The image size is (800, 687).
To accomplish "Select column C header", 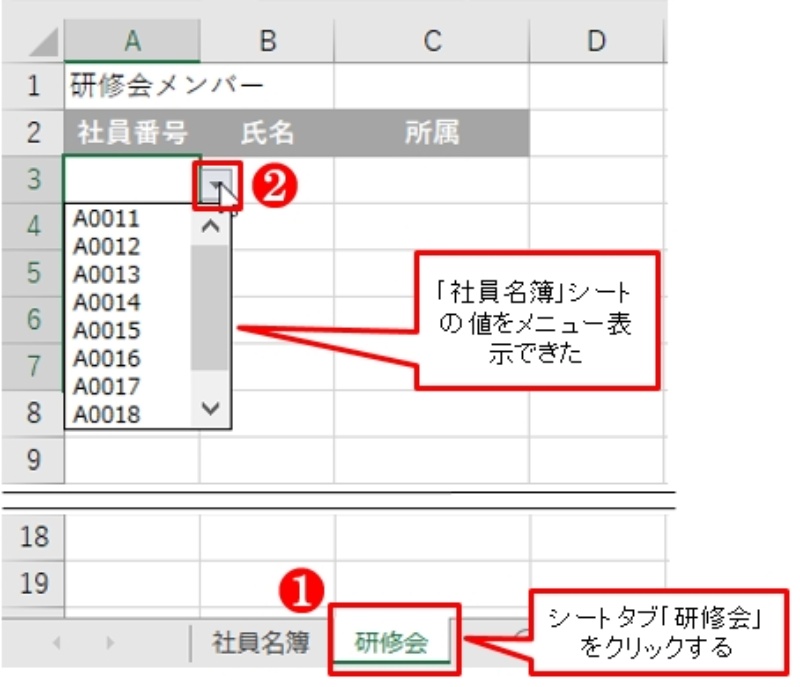I will (432, 39).
